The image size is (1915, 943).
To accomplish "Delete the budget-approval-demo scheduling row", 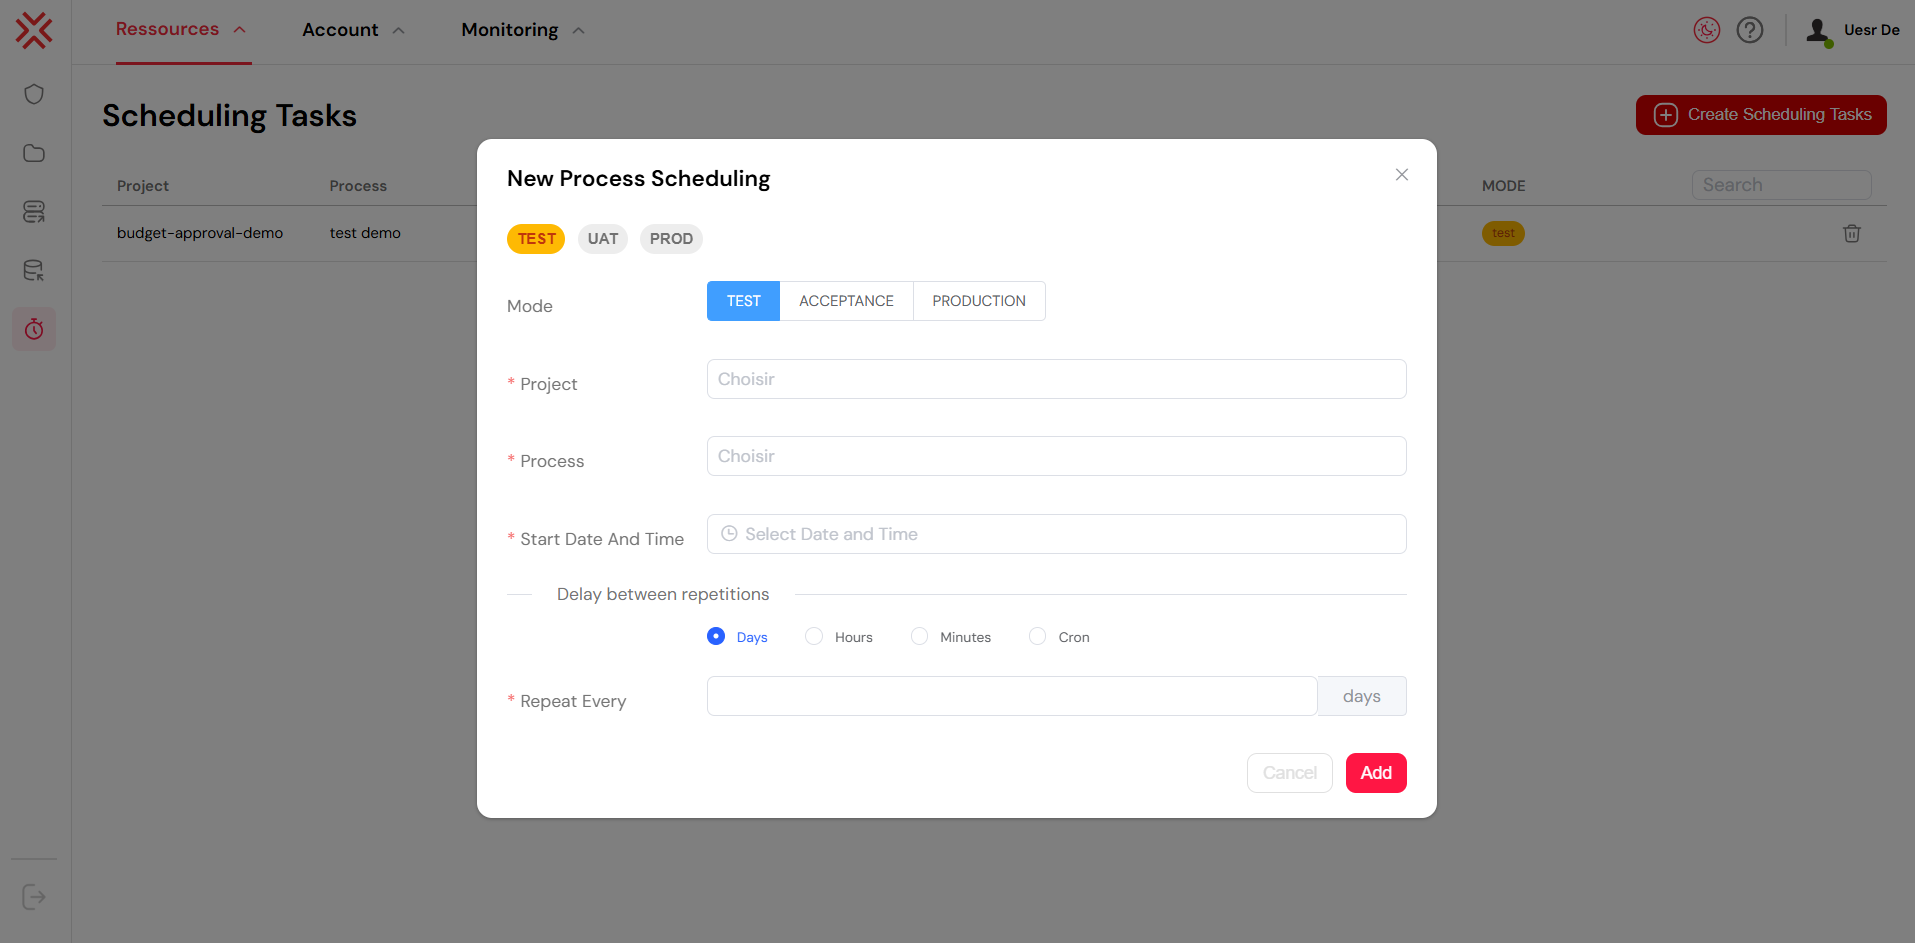I will 1852,233.
